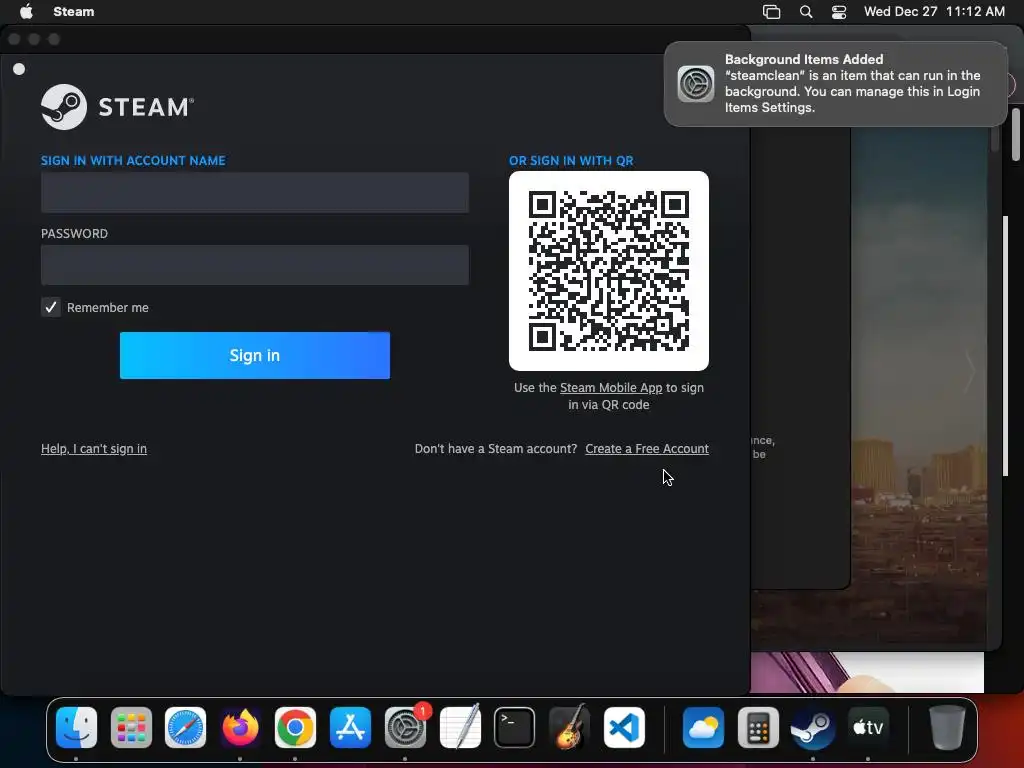Focus the password input field
The image size is (1024, 768).
(x=255, y=265)
